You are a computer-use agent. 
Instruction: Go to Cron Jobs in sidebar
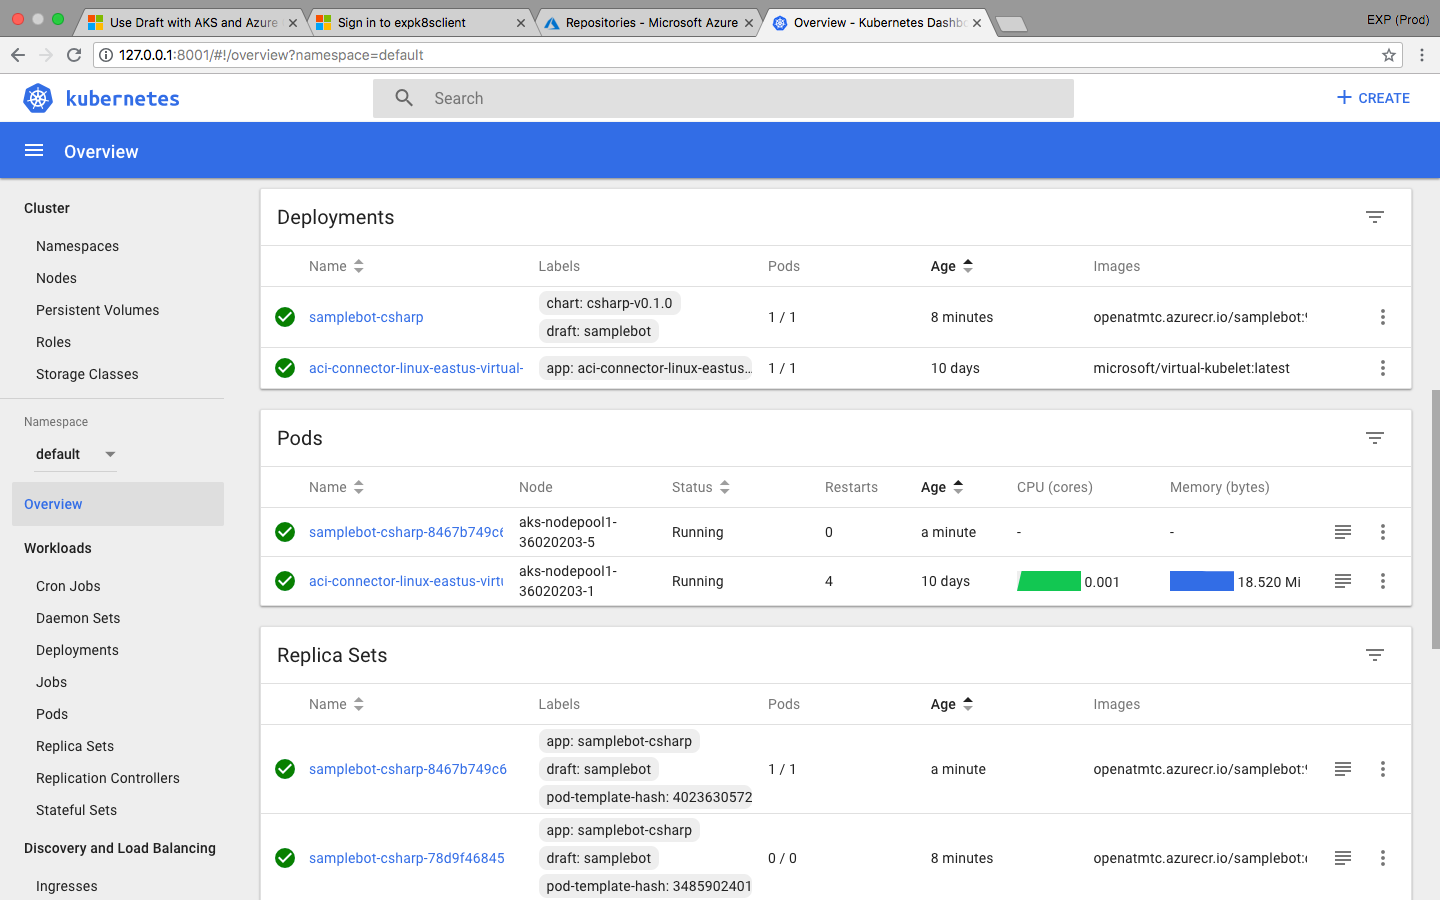click(68, 586)
